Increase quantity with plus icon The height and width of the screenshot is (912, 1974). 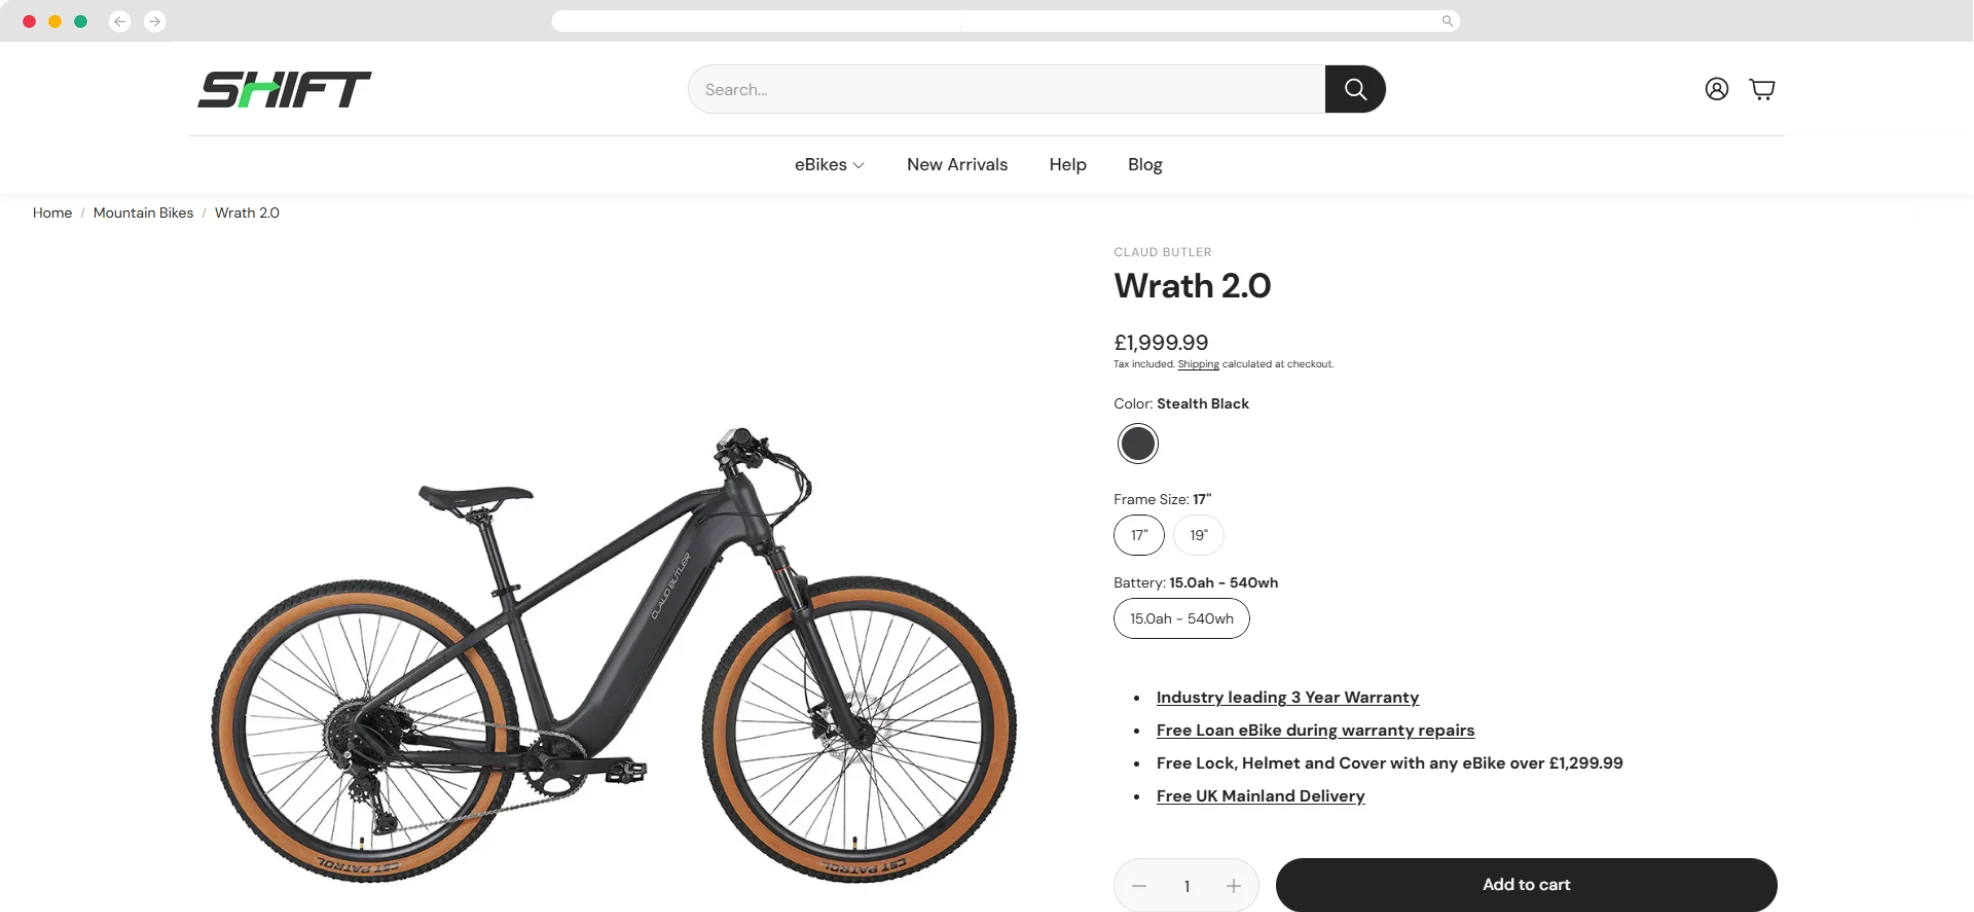1233,886
